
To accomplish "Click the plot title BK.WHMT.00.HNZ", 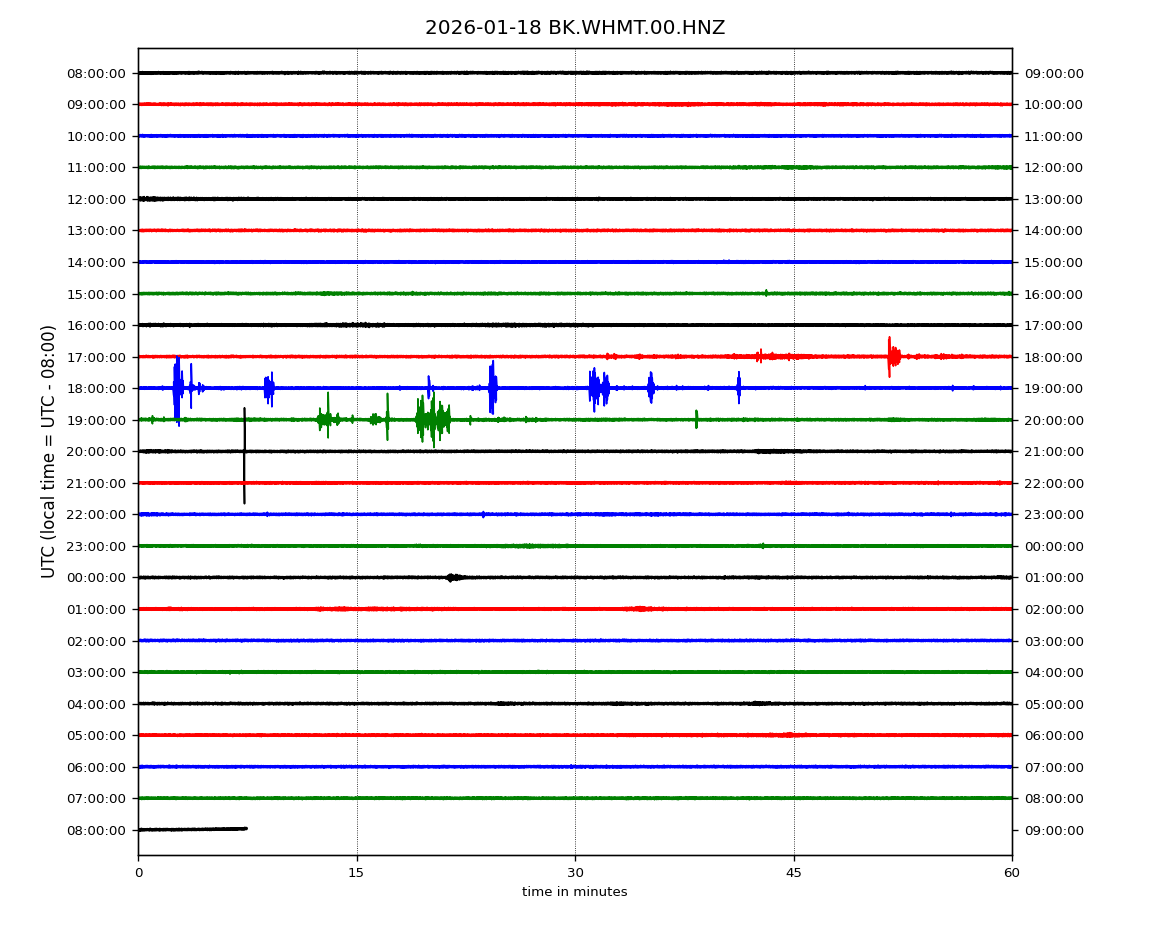I will [574, 28].
